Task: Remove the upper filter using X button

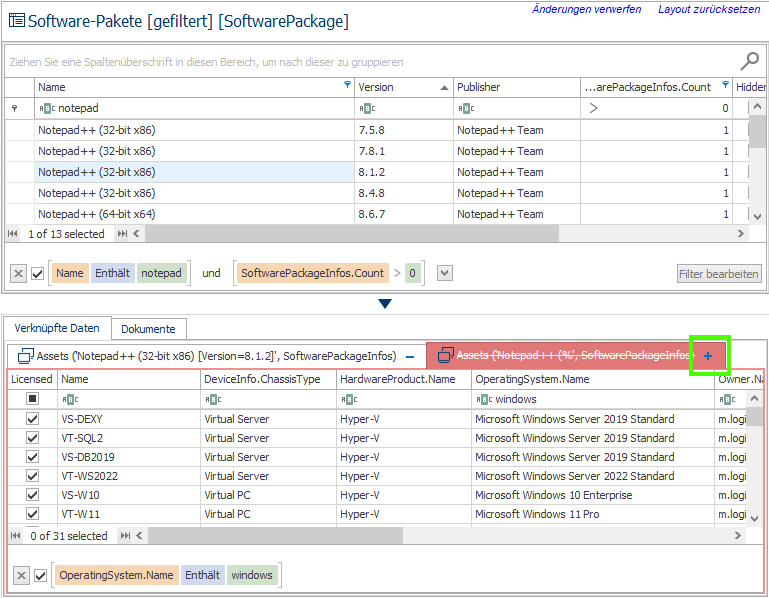Action: click(x=19, y=273)
